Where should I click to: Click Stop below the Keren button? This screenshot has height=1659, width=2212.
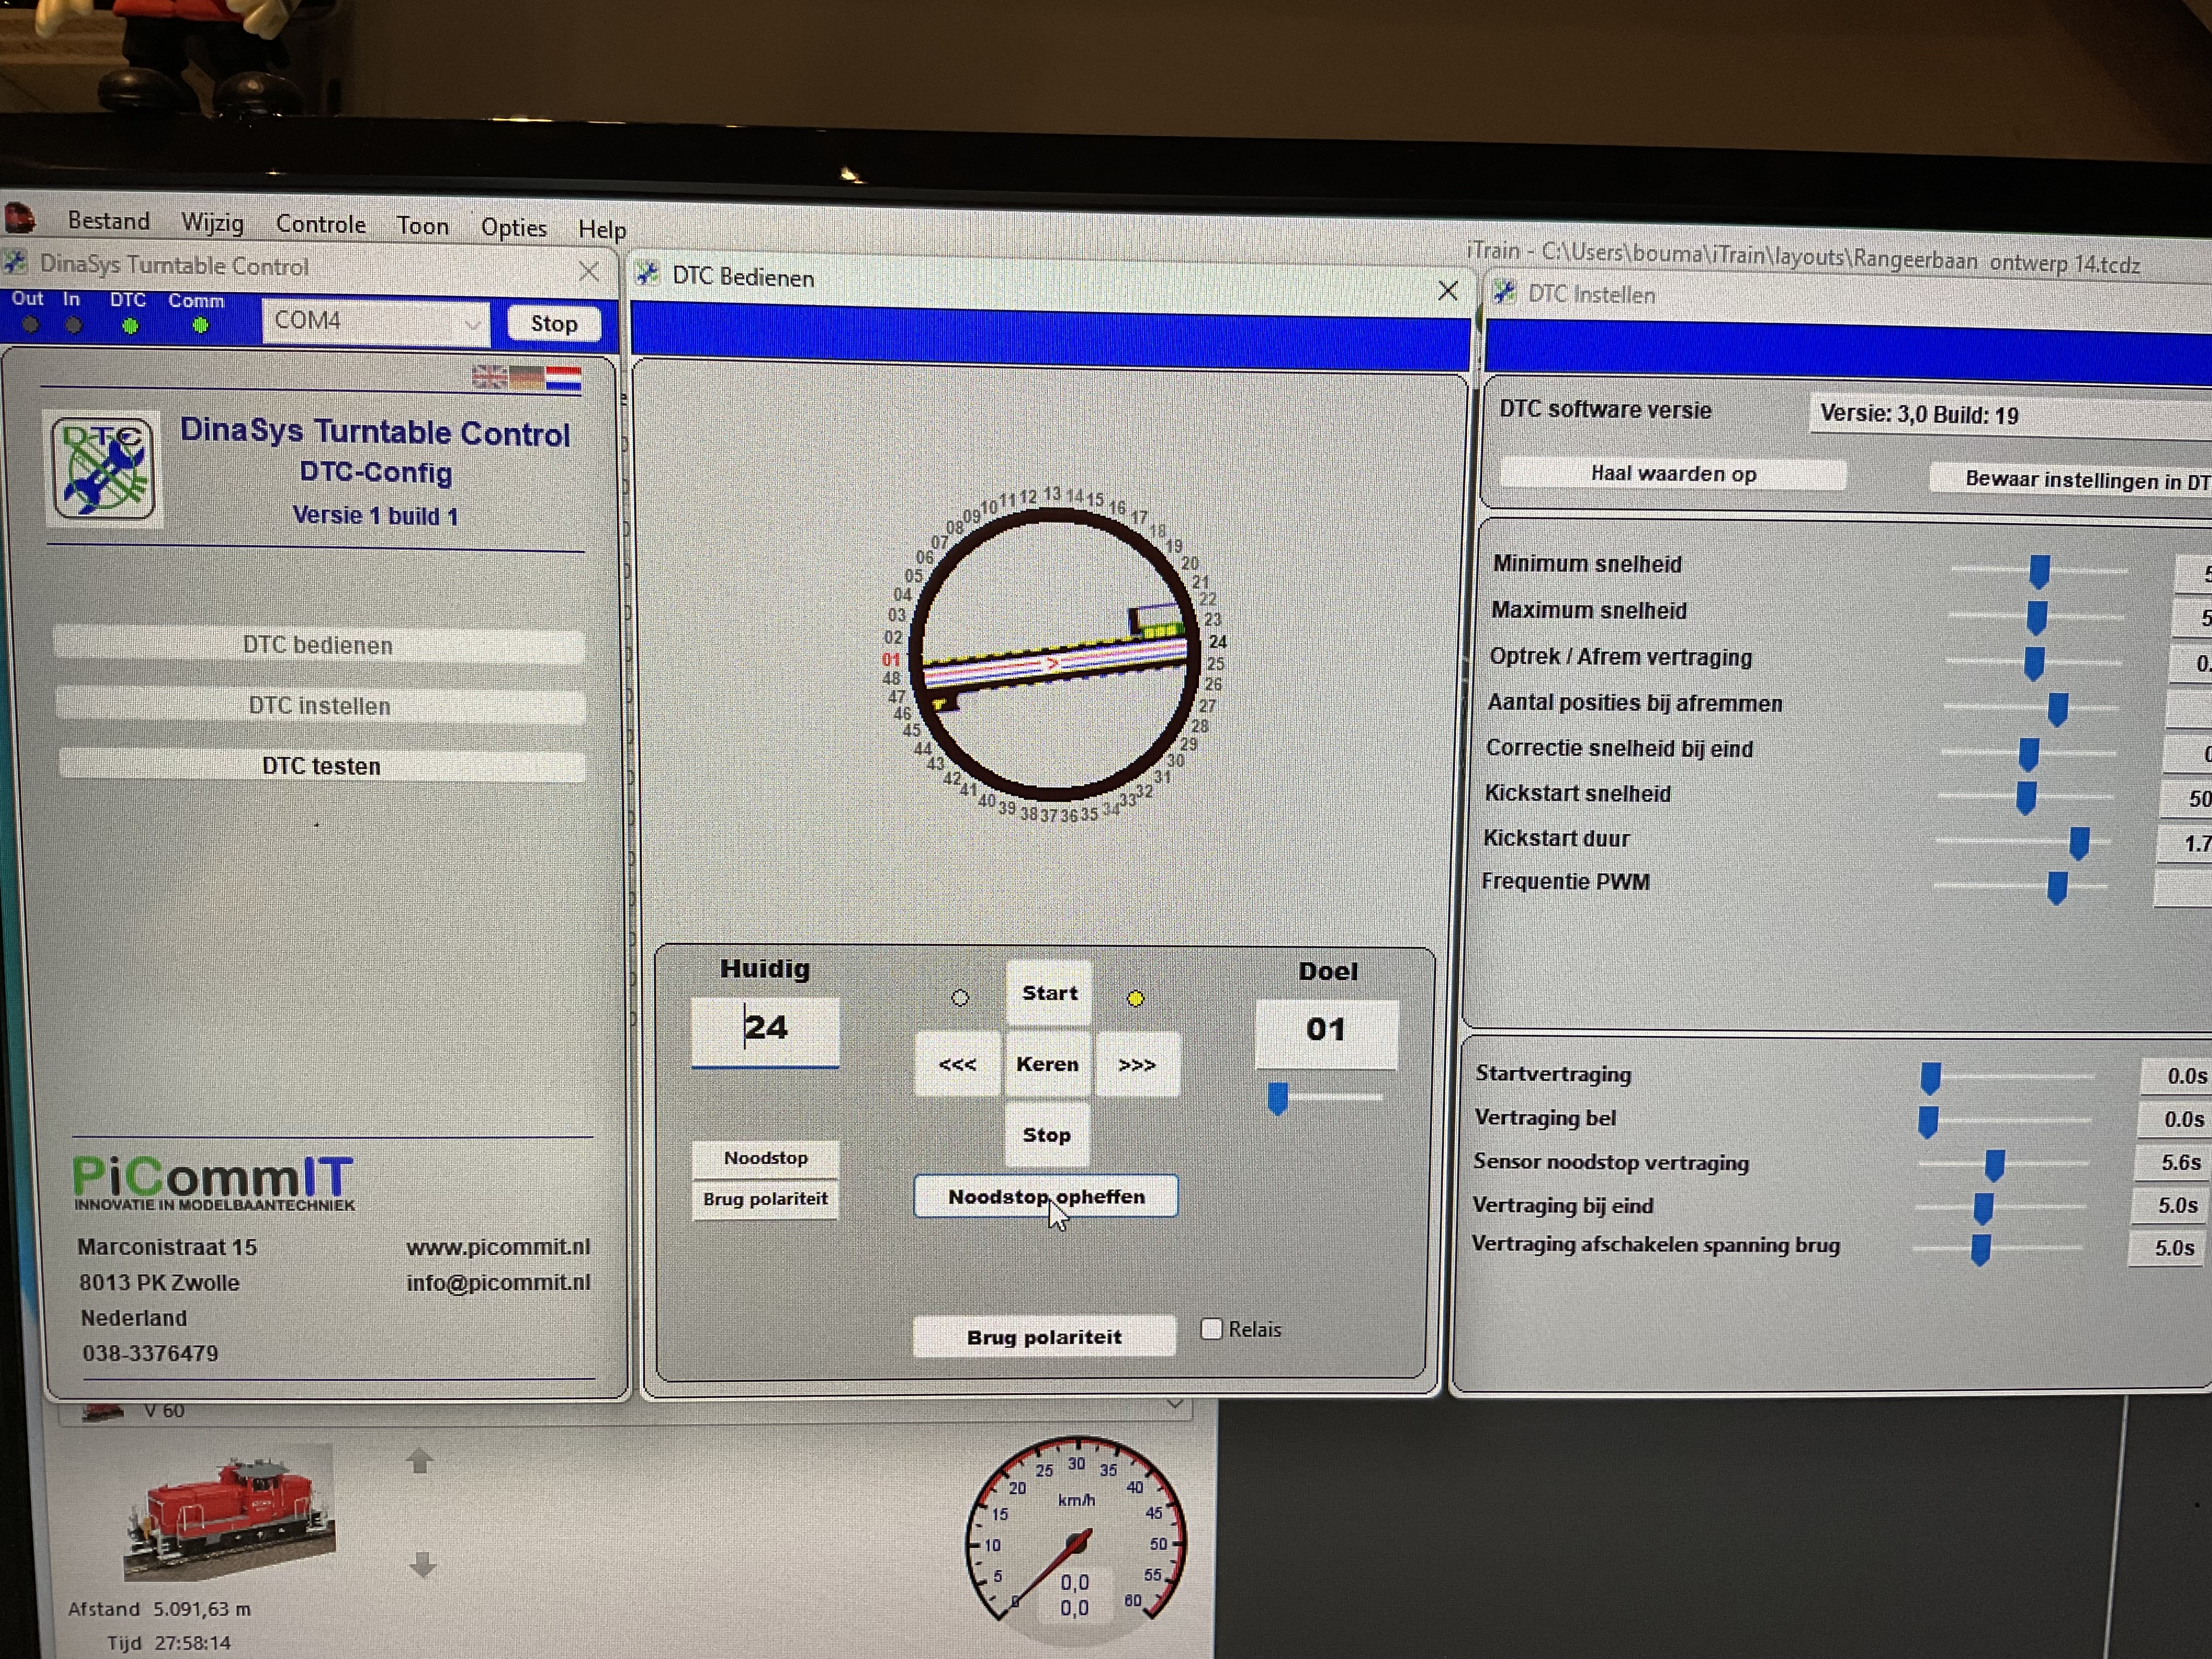click(1046, 1135)
